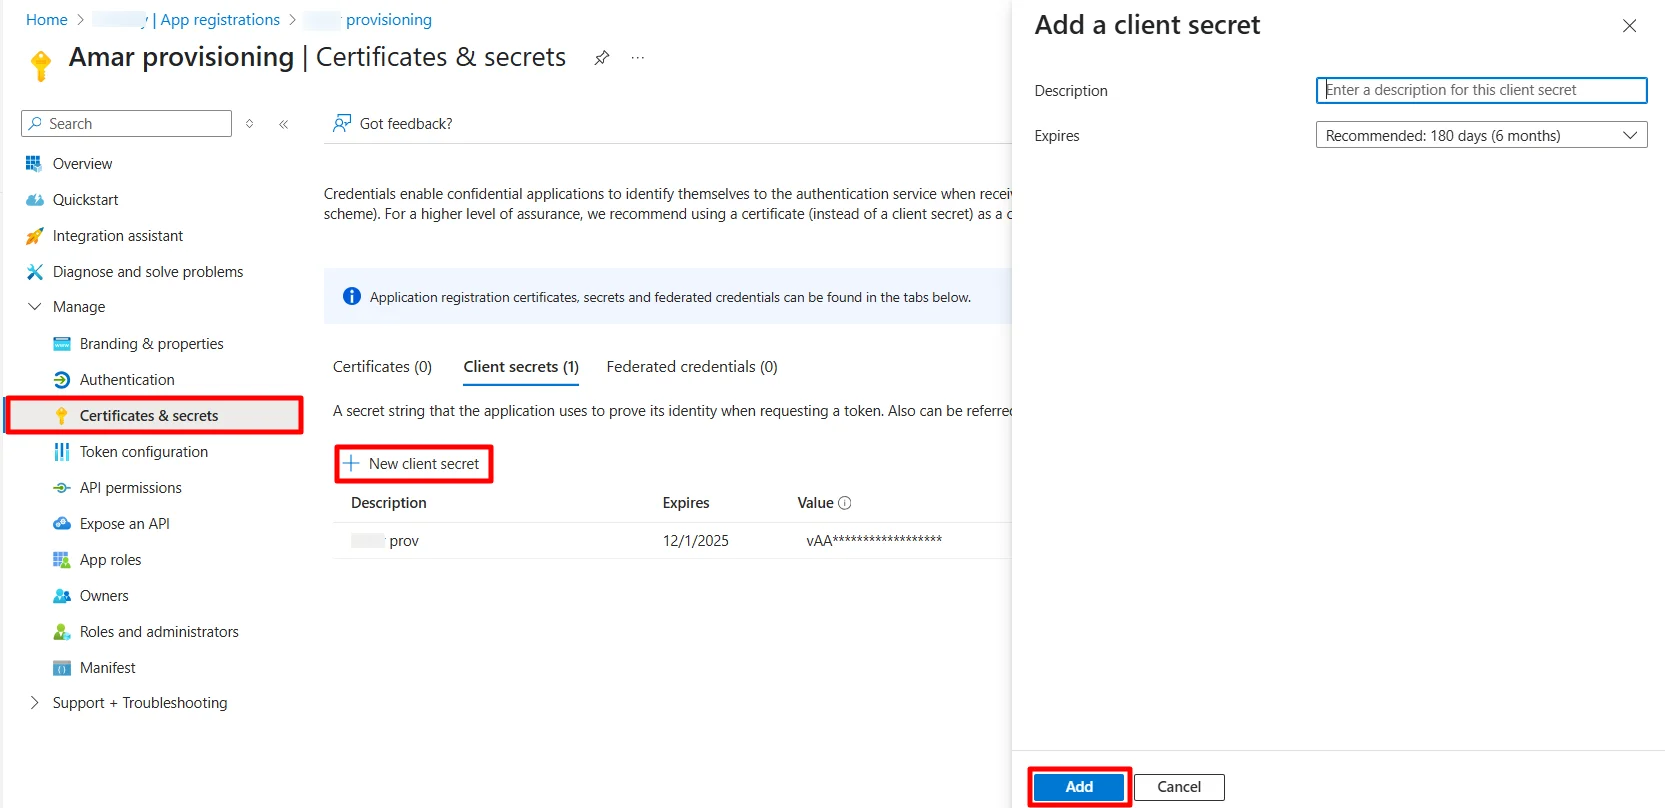Click the Cancel button
The height and width of the screenshot is (808, 1665).
pyautogui.click(x=1179, y=787)
